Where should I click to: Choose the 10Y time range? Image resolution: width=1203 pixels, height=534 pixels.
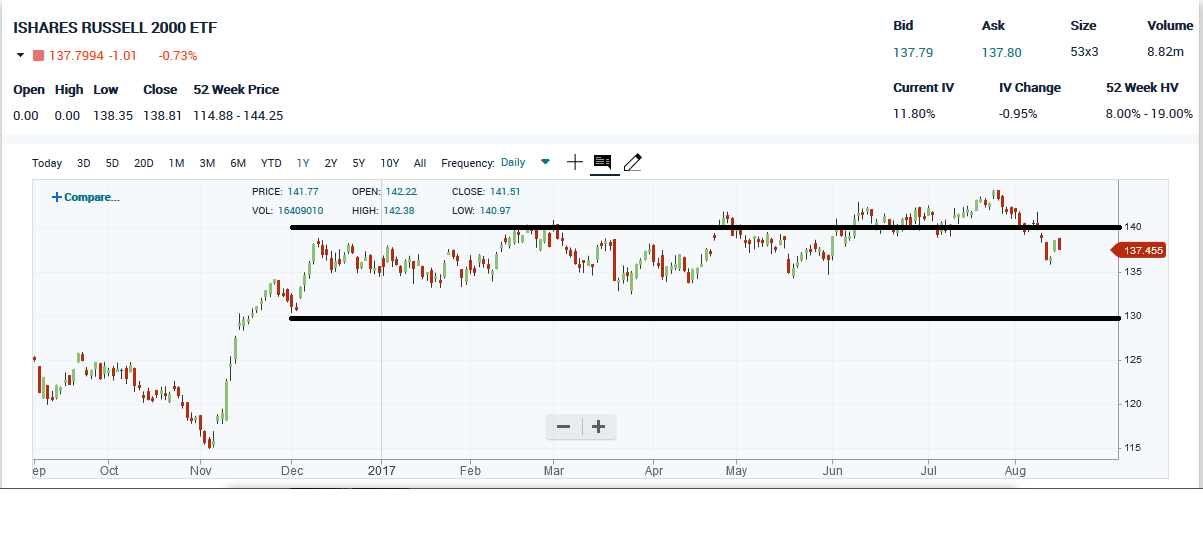tap(390, 163)
